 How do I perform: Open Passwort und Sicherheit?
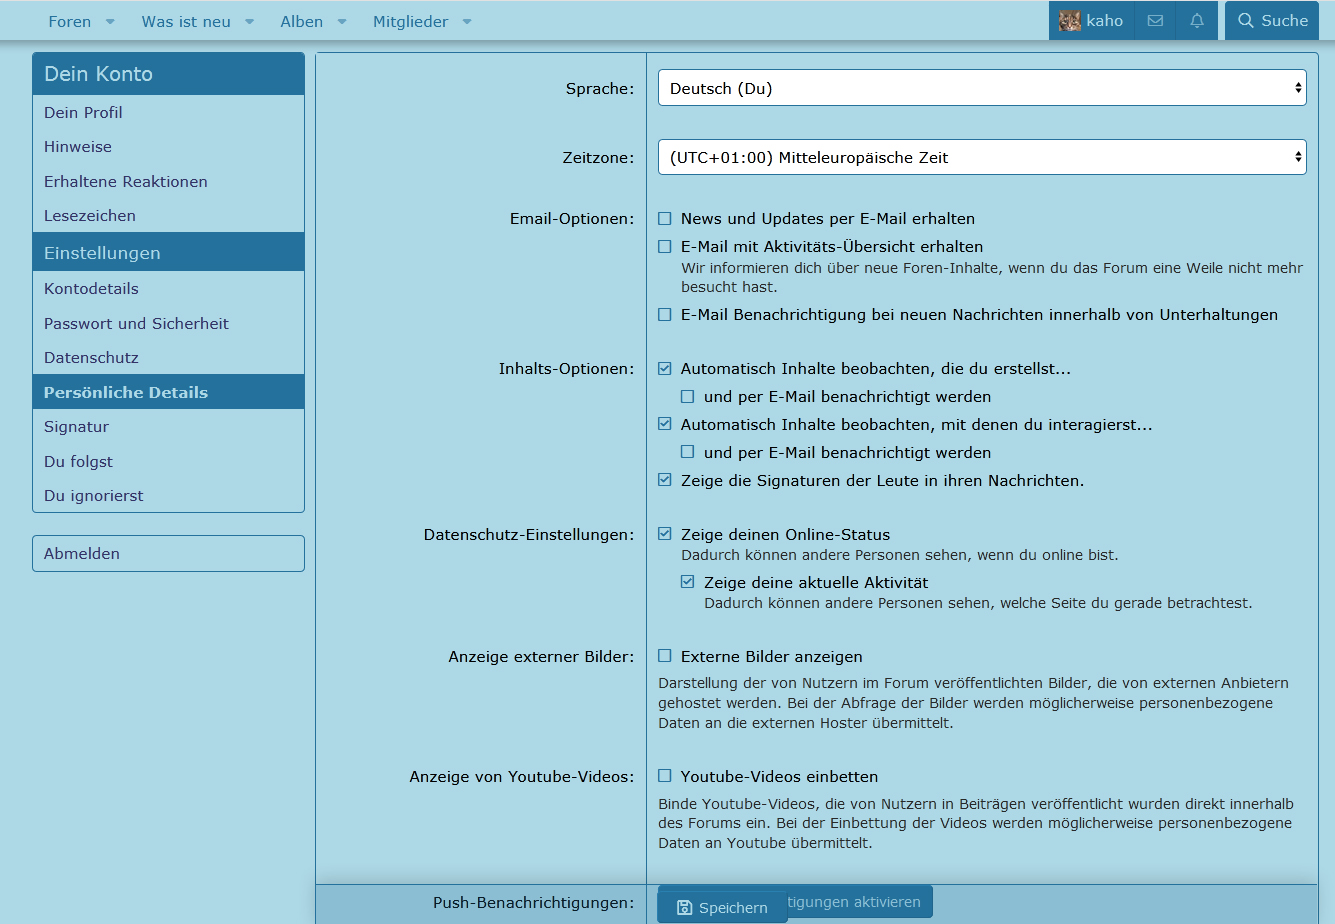(x=168, y=324)
